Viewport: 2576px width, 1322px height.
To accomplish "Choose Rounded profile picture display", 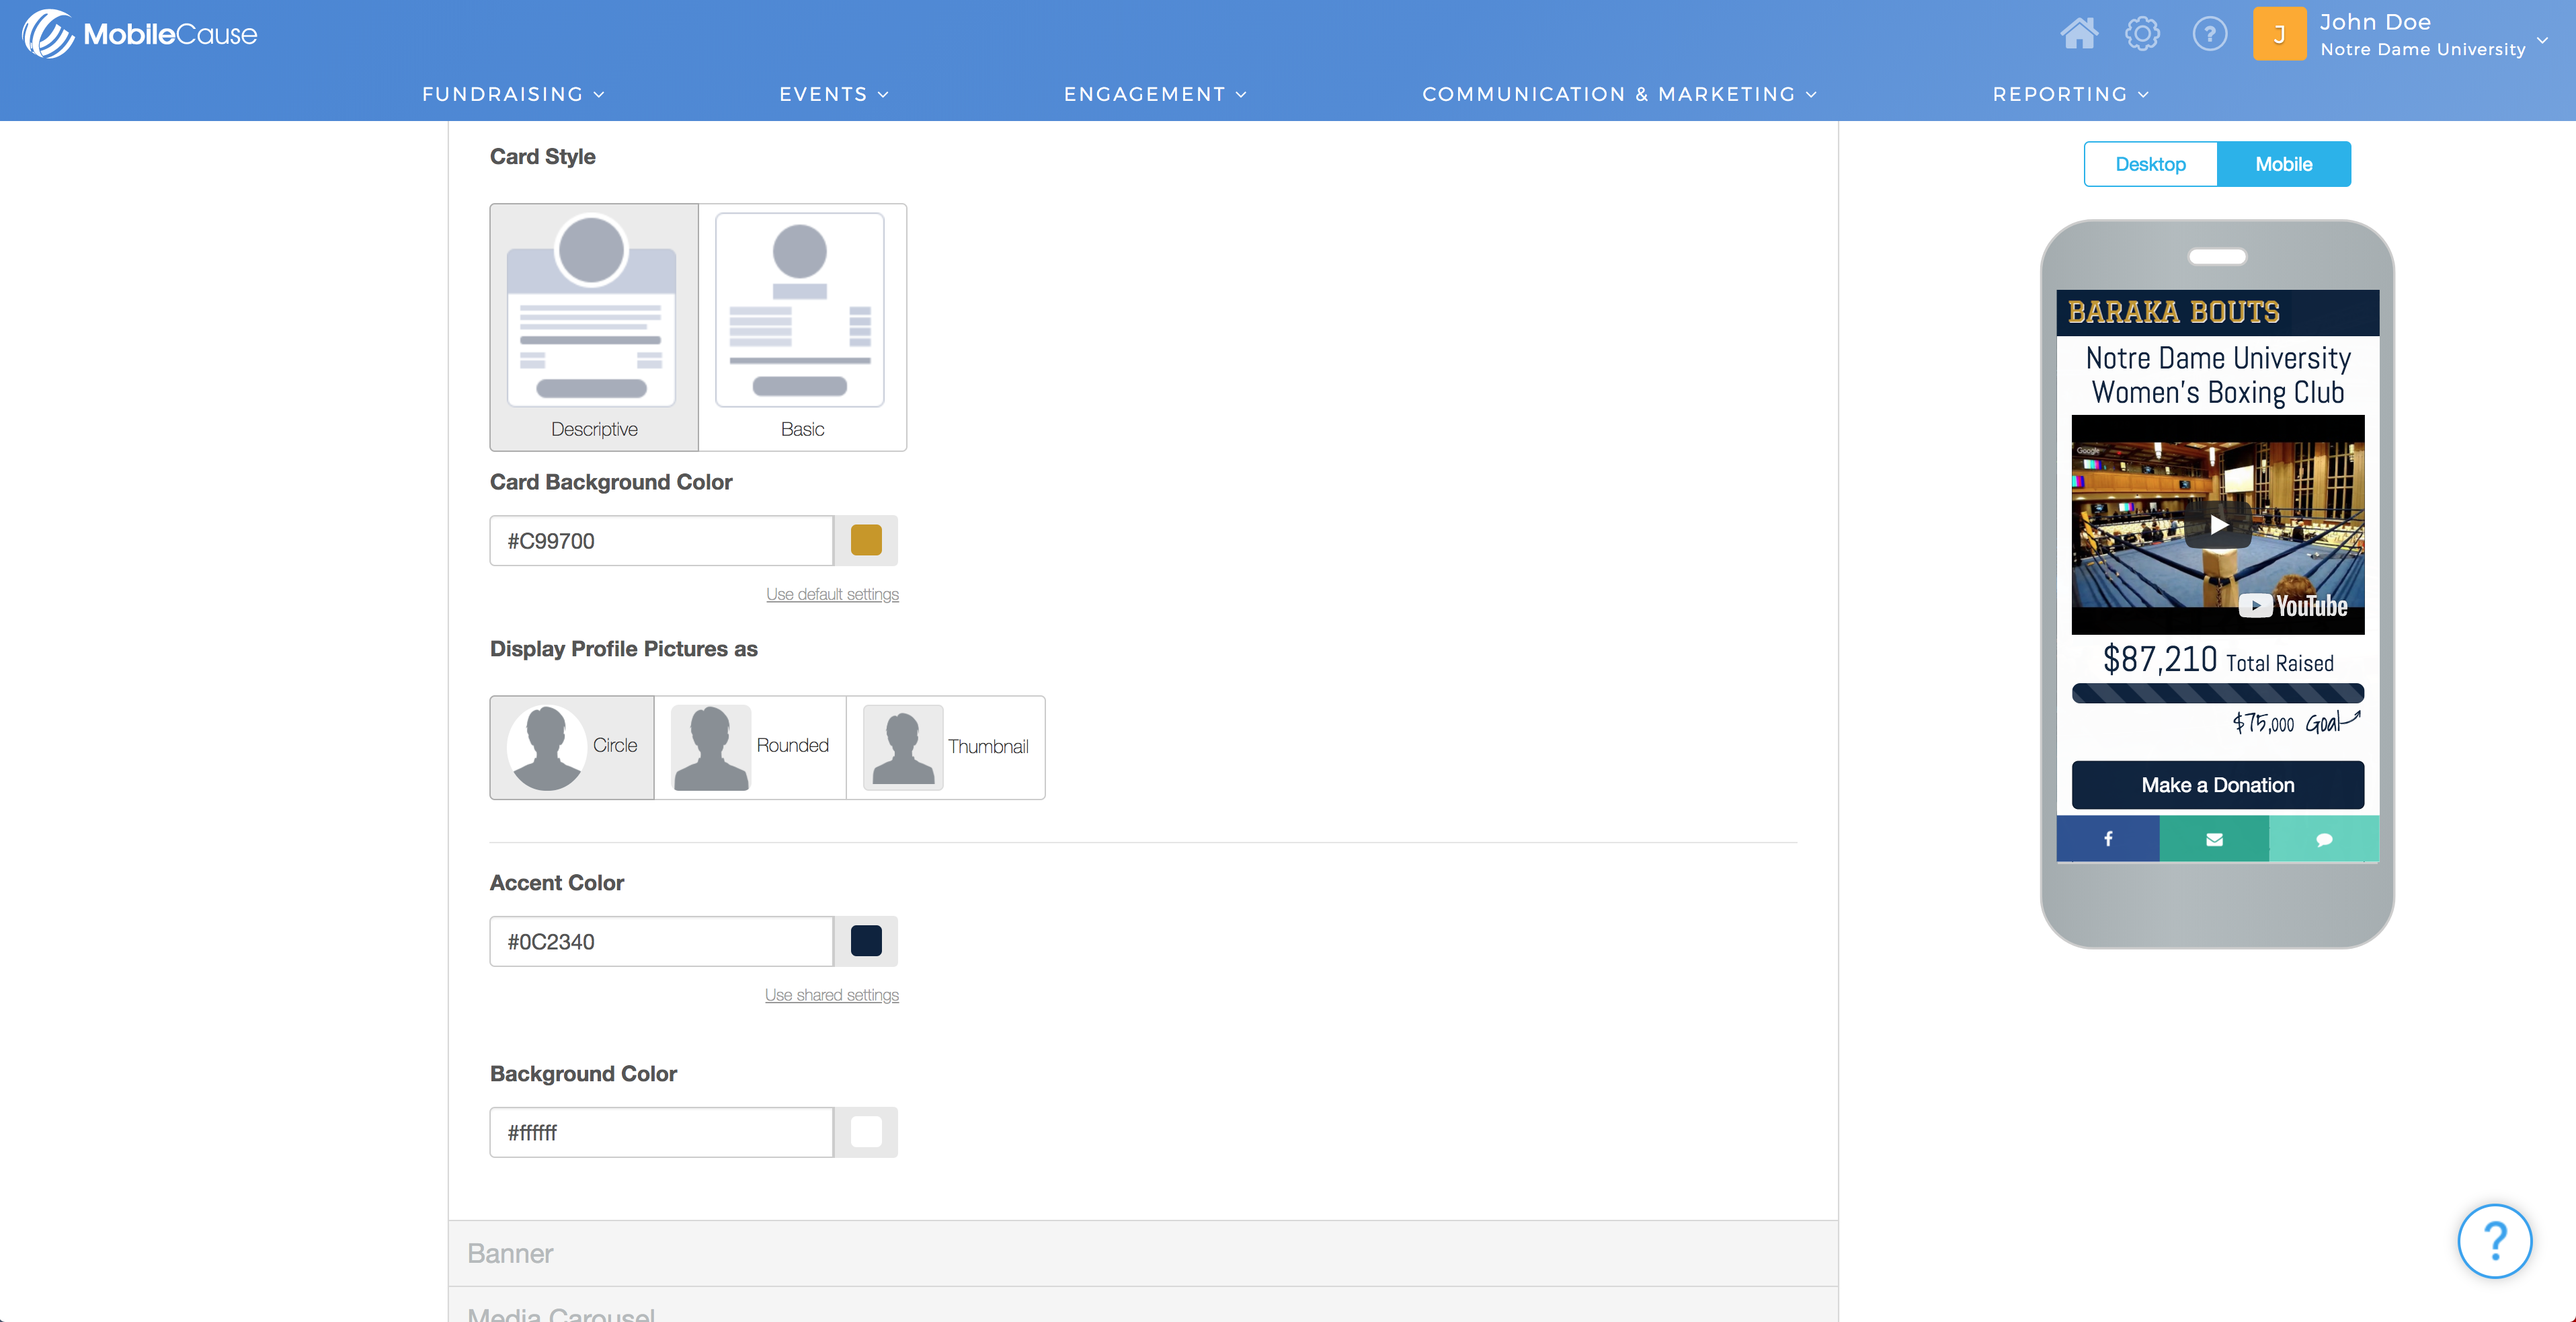I will [x=750, y=747].
